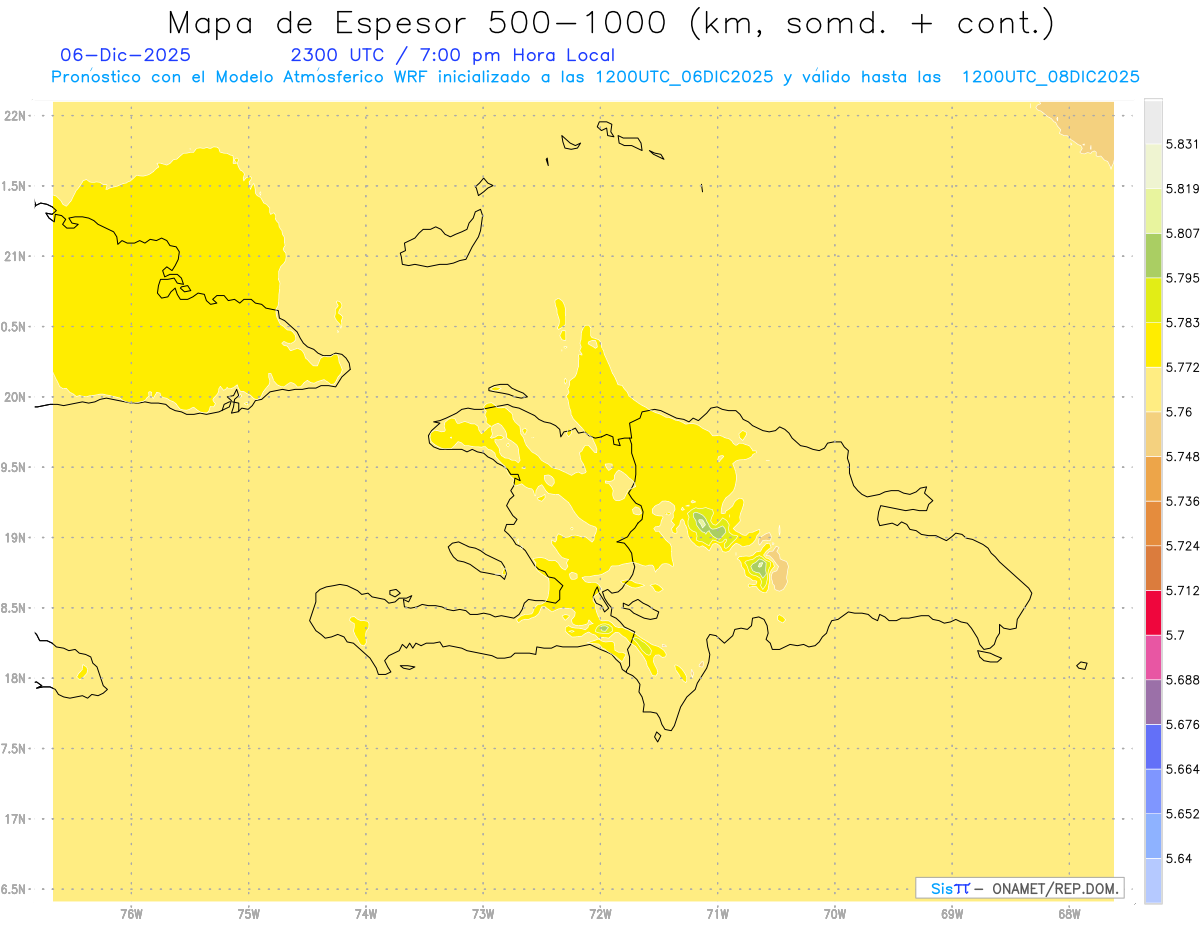The height and width of the screenshot is (927, 1200).
Task: Click the colorbar value 5.783
Action: coord(1182,322)
